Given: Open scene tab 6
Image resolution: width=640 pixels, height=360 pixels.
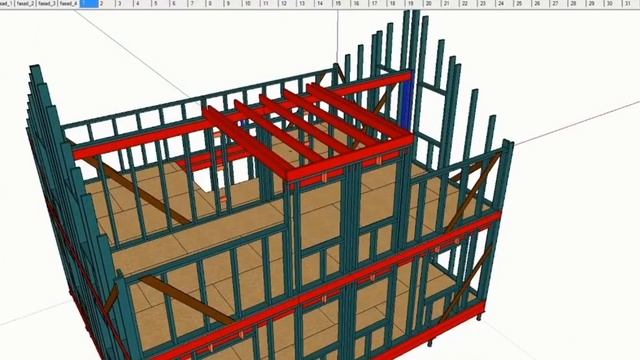Looking at the screenshot, I should (x=179, y=4).
